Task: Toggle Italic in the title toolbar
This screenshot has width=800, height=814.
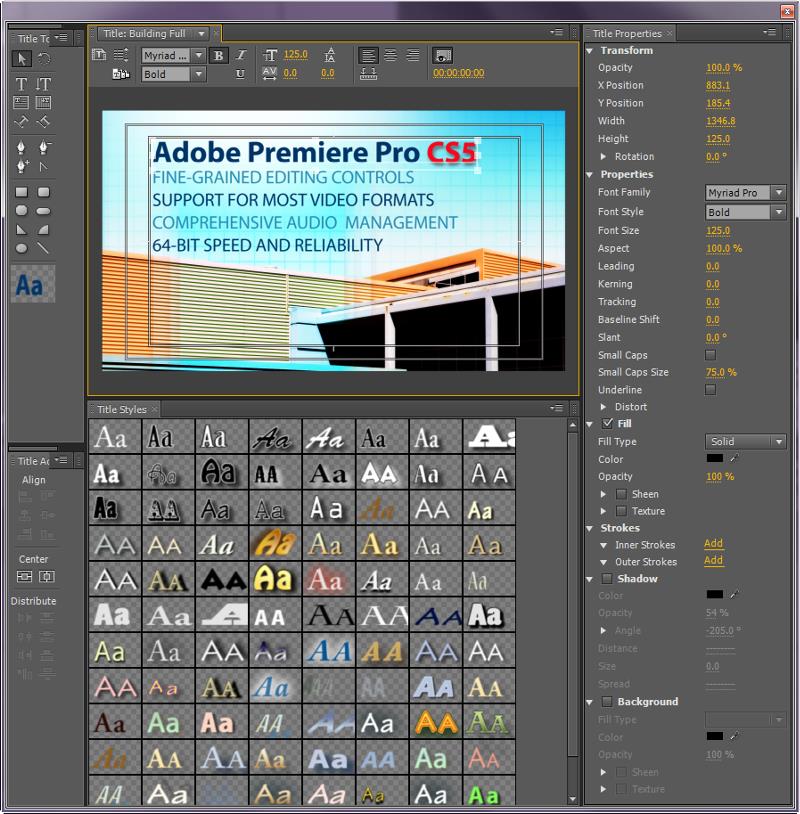Action: coord(241,55)
